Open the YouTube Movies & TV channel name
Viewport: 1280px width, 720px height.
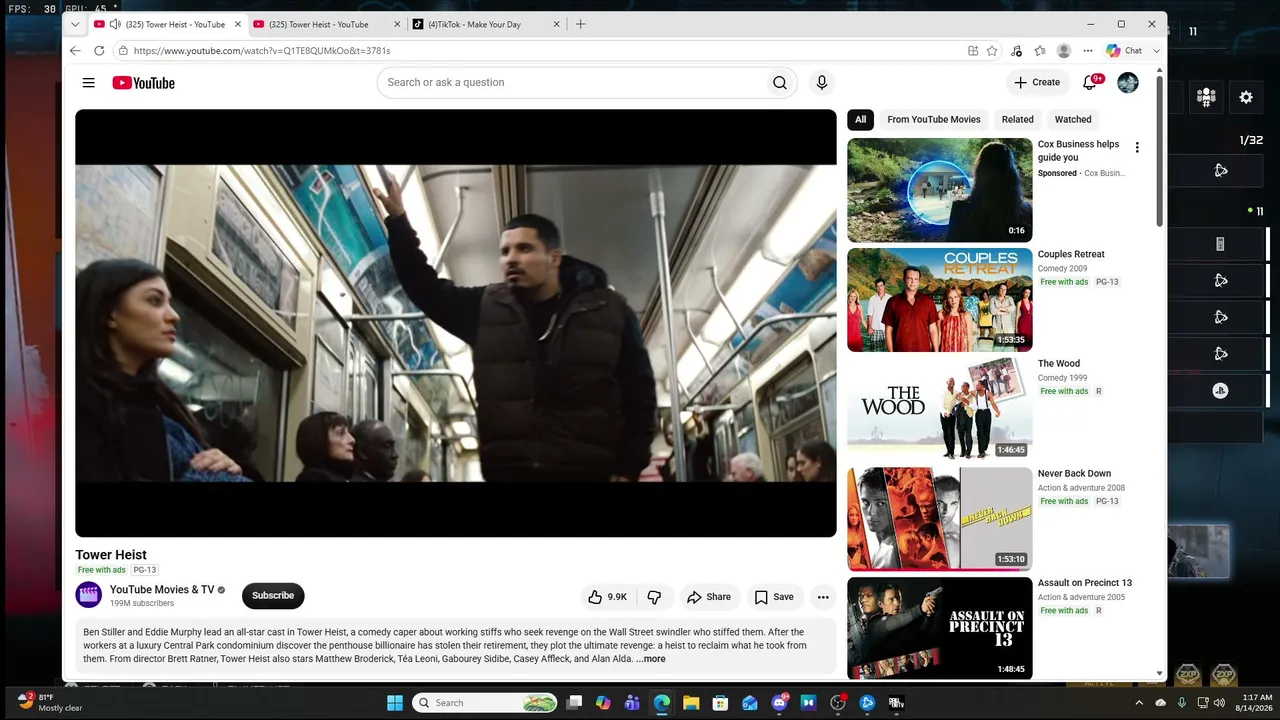[162, 590]
